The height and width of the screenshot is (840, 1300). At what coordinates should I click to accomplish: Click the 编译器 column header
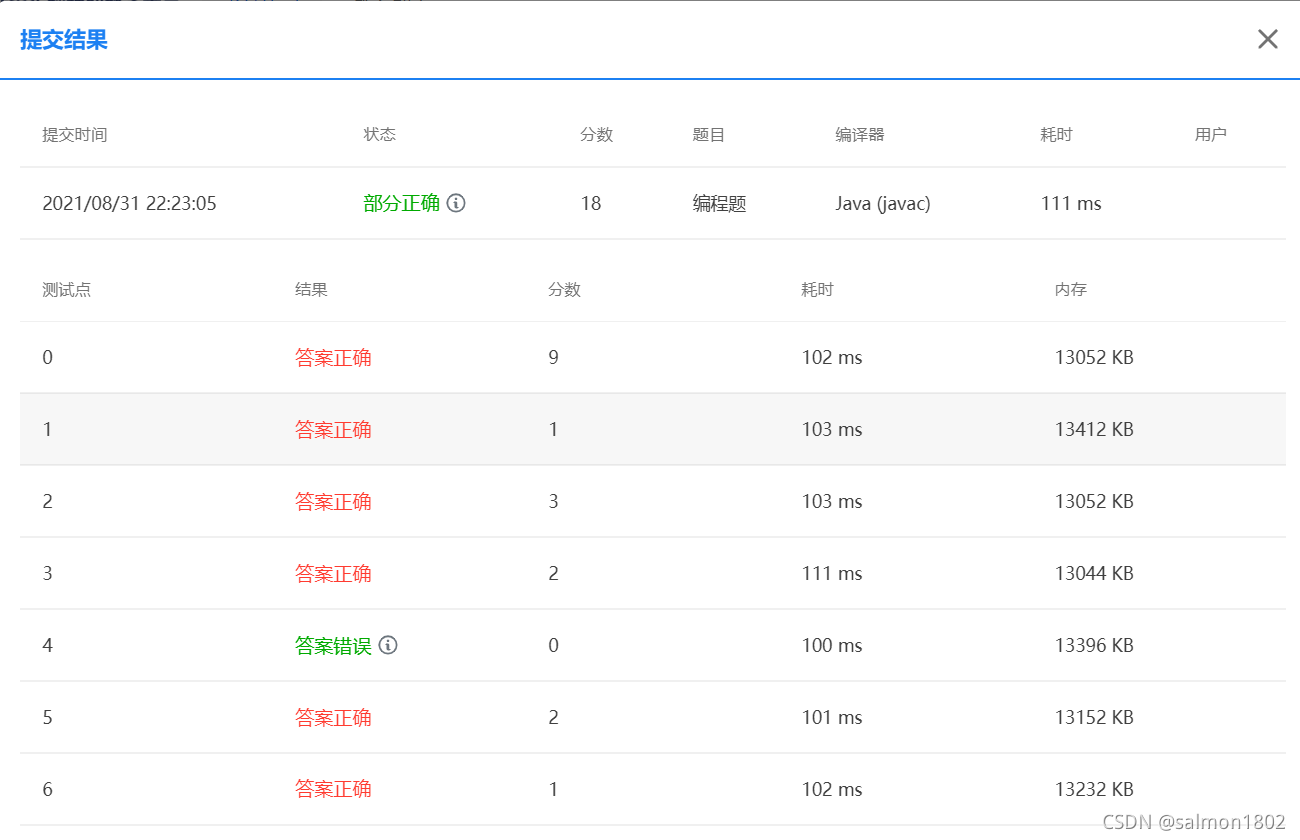click(860, 134)
